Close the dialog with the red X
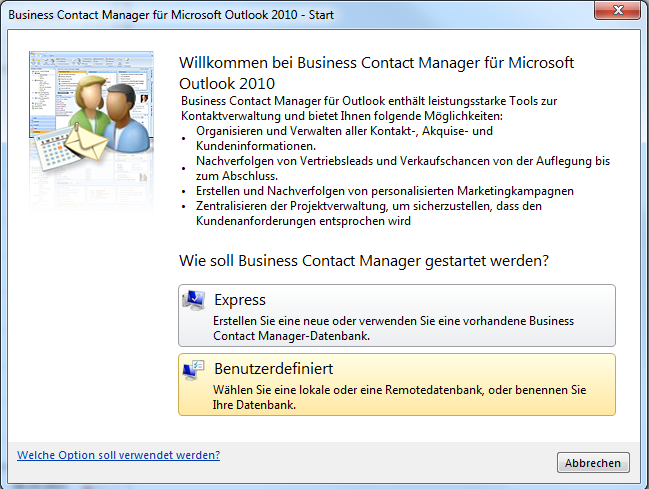 [618, 10]
